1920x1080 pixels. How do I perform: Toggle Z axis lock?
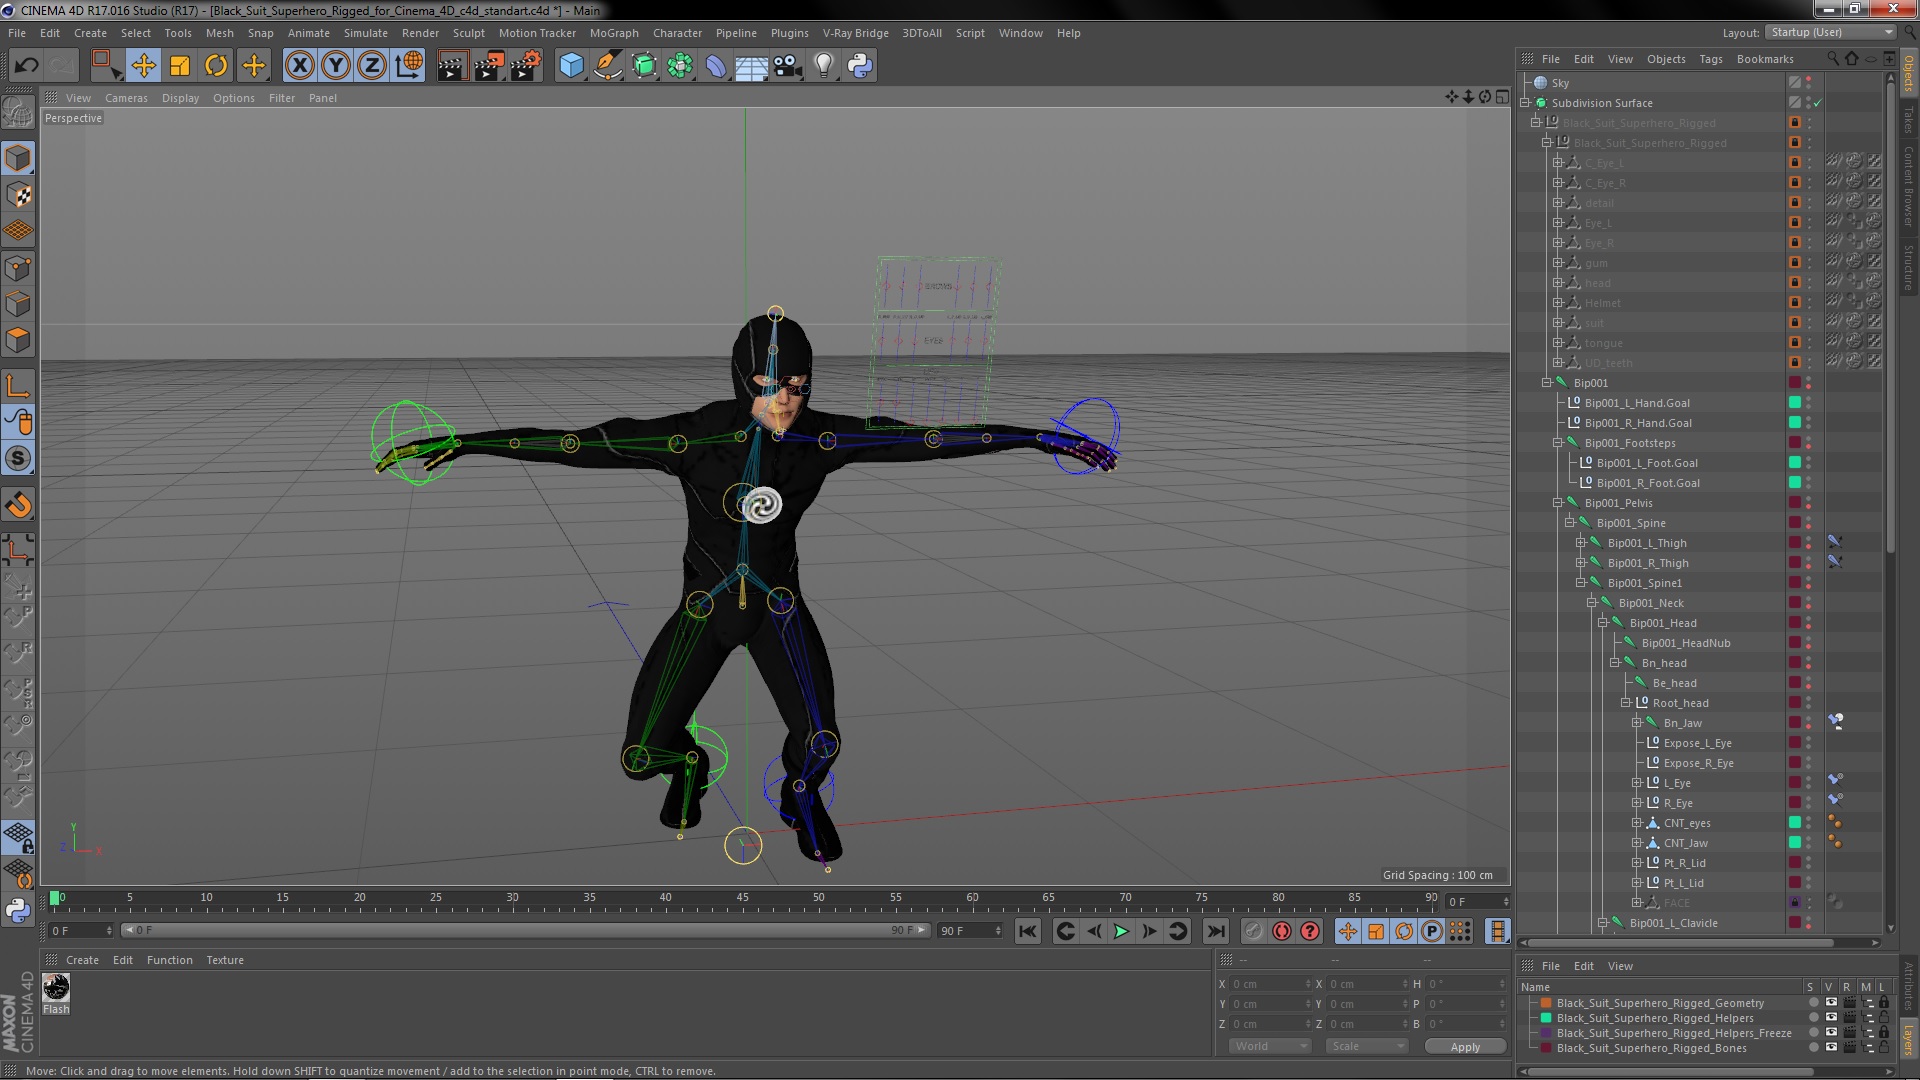372,66
